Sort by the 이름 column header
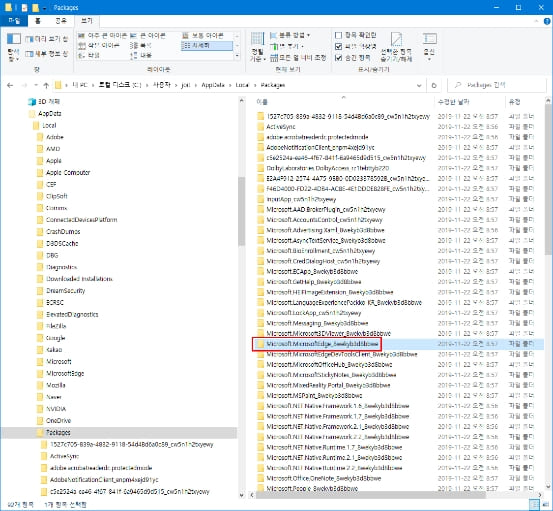Image resolution: width=553 pixels, height=511 pixels. (x=262, y=102)
